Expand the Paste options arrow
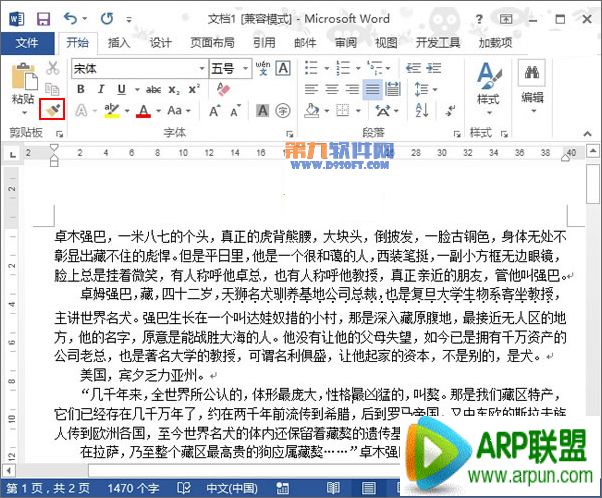 [x=24, y=113]
